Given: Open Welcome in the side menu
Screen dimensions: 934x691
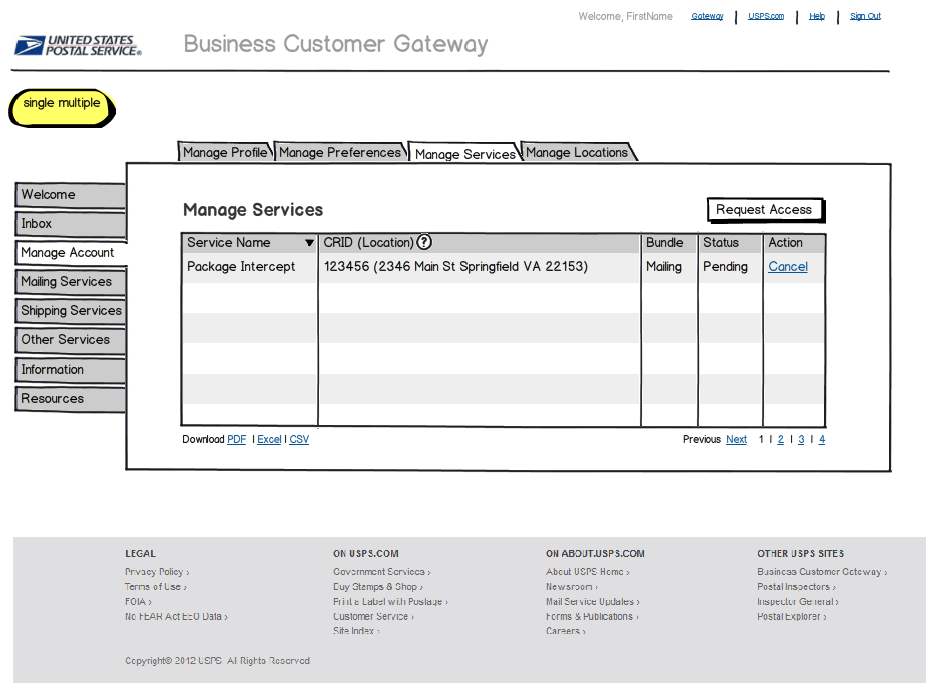Looking at the screenshot, I should point(70,195).
